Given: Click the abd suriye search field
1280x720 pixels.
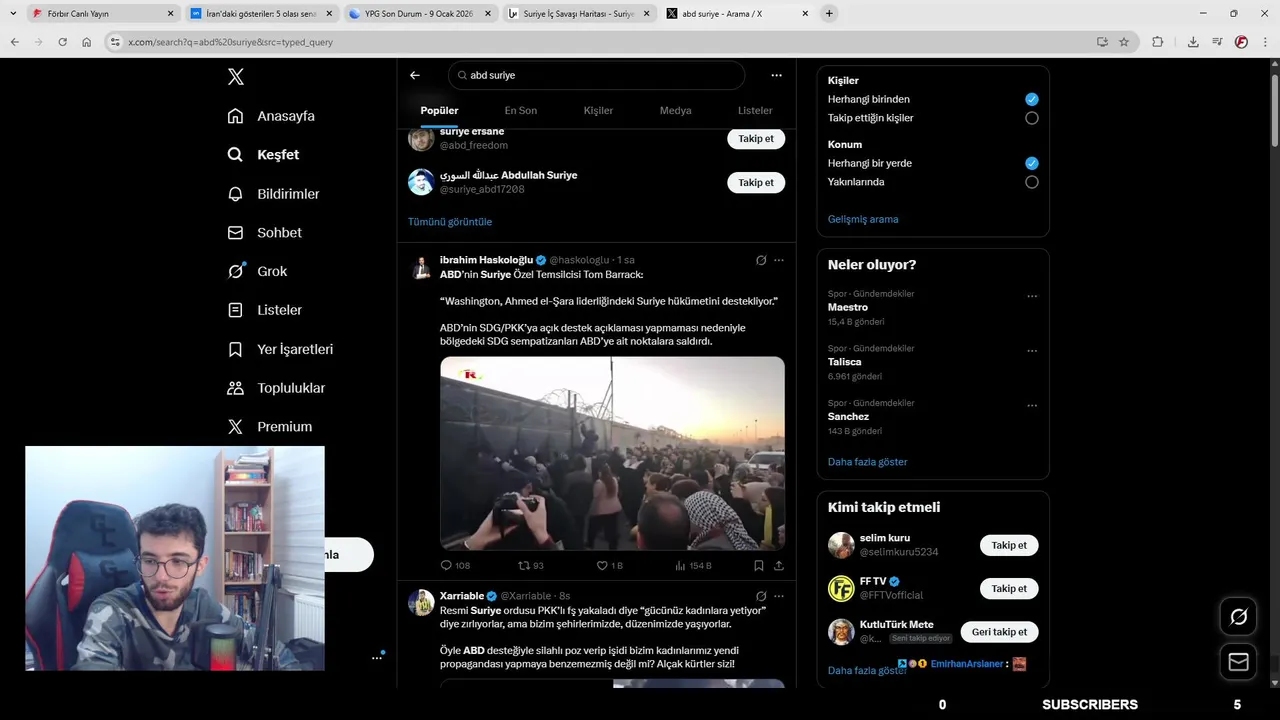Looking at the screenshot, I should (597, 75).
